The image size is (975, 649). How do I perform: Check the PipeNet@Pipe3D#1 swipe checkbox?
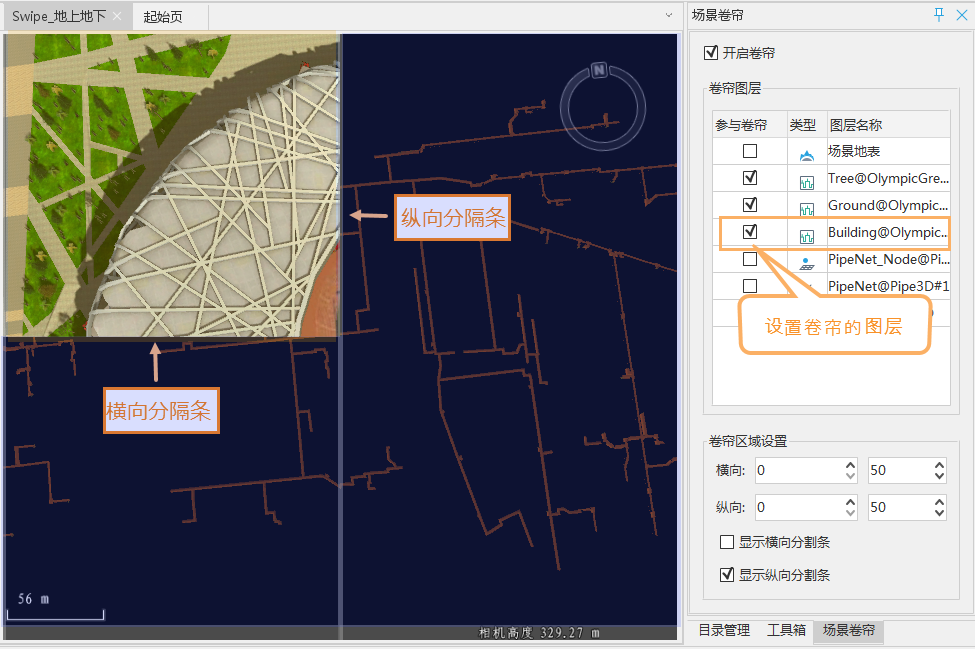click(750, 286)
